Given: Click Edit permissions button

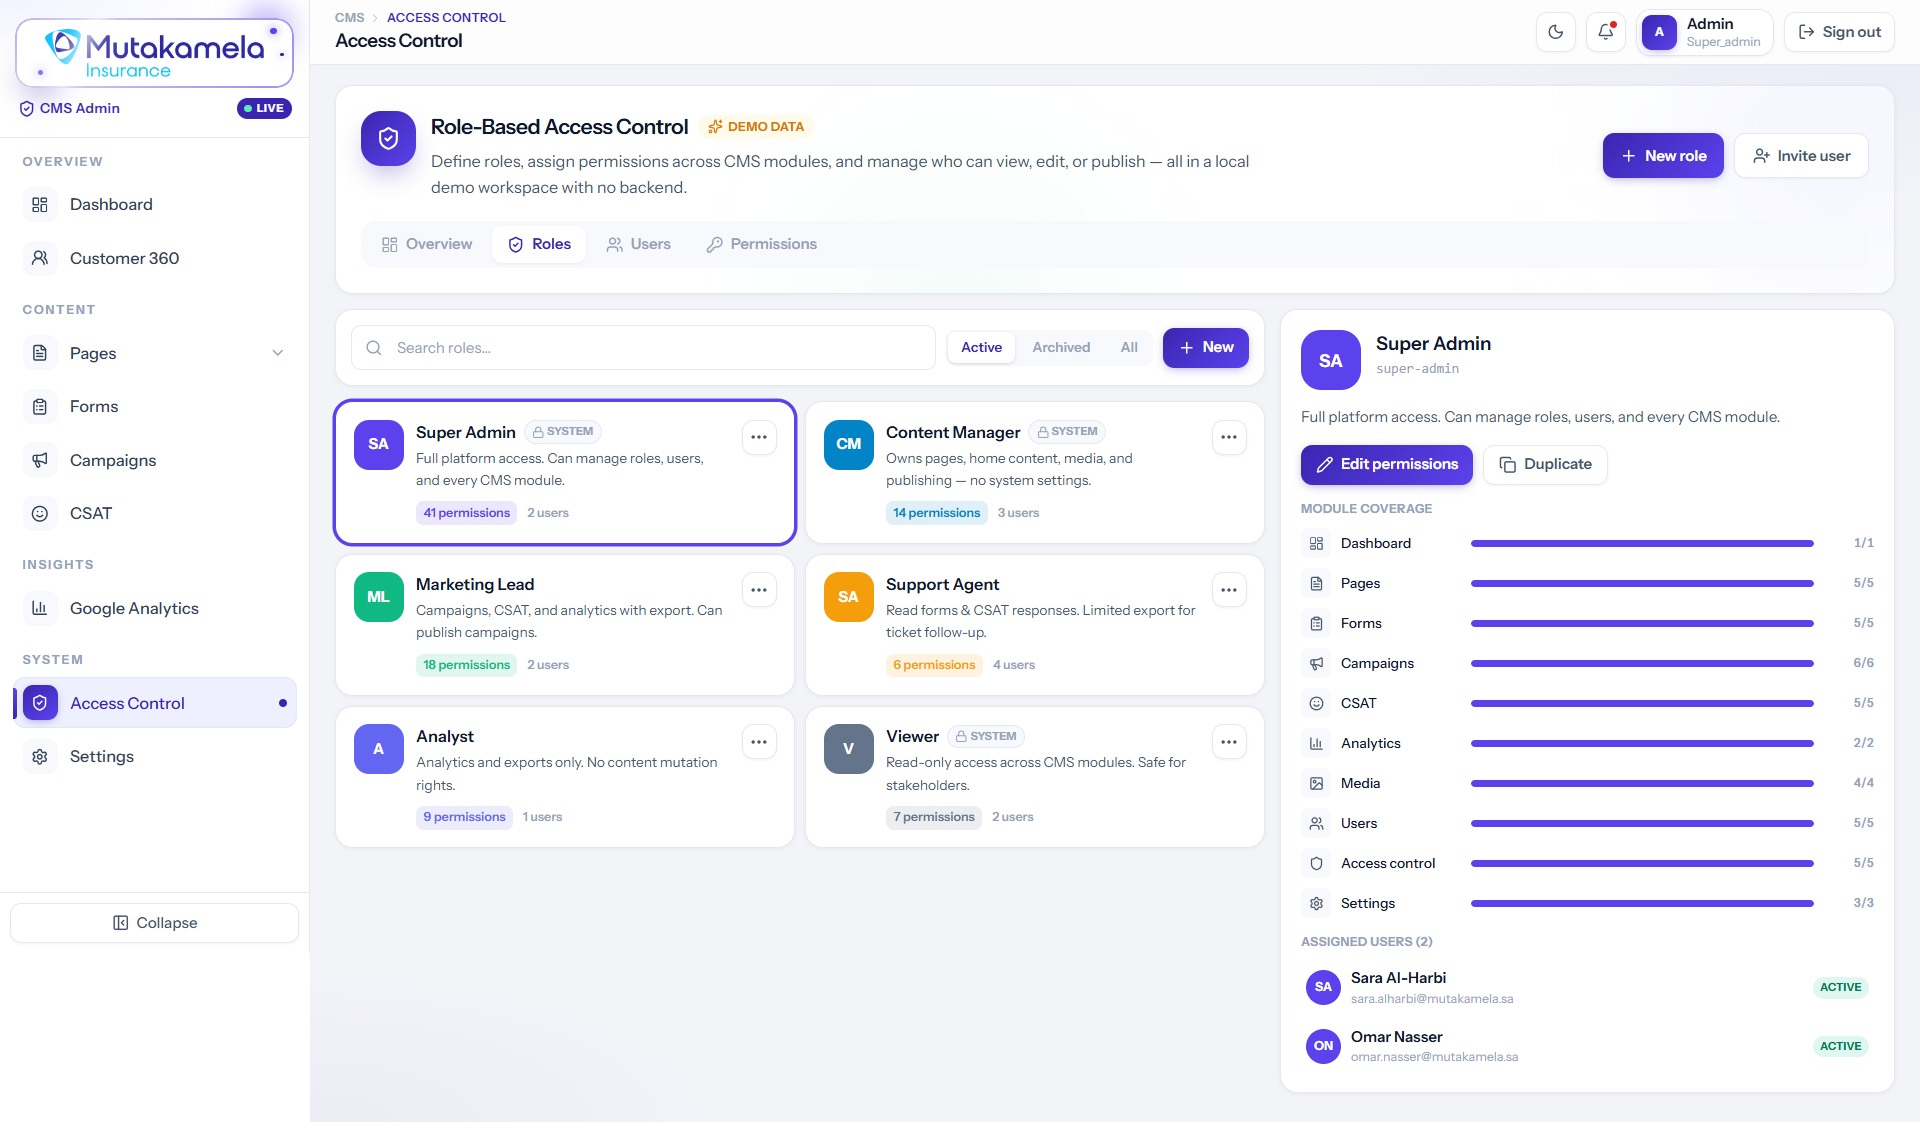Looking at the screenshot, I should tap(1387, 464).
